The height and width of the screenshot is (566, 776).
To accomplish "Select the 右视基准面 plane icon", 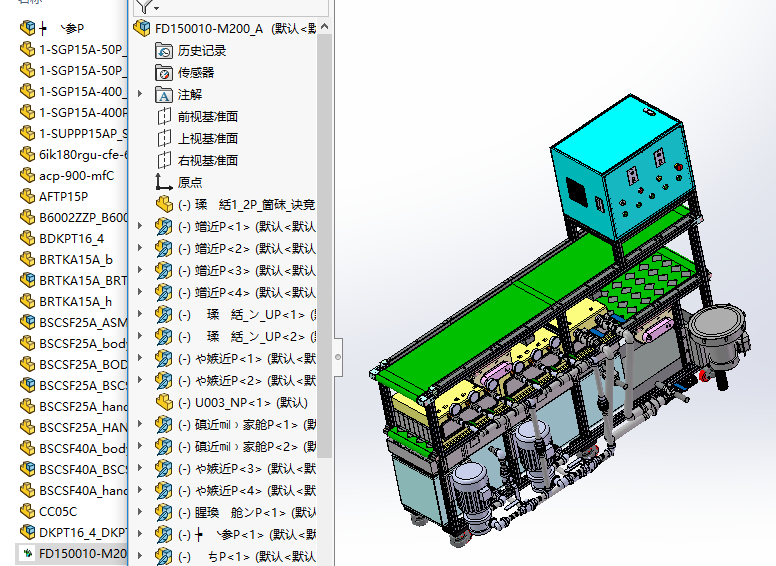I will tap(164, 160).
